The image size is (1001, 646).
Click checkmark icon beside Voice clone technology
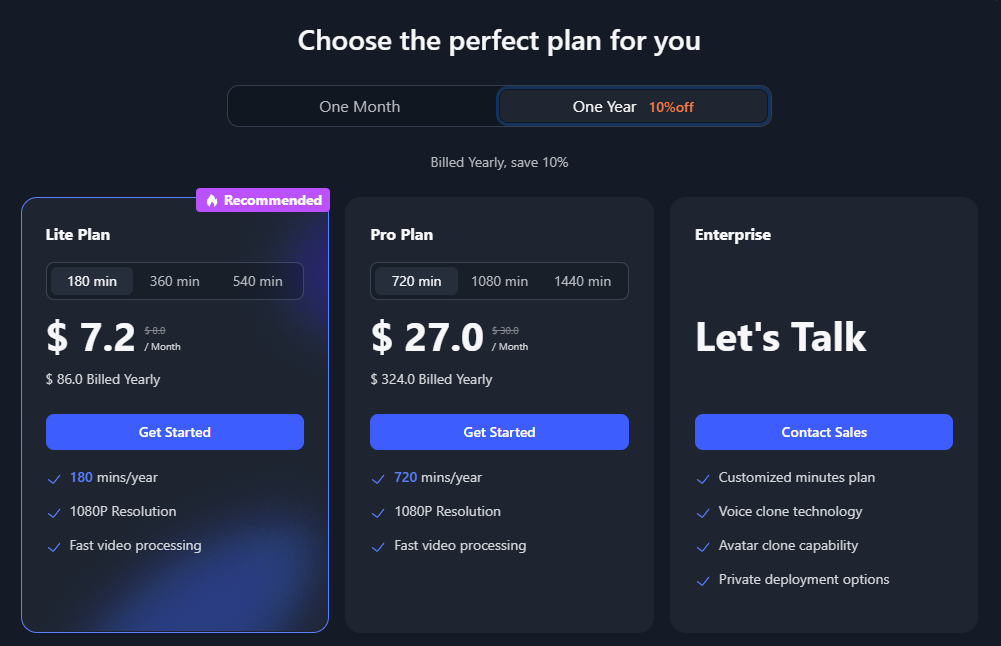coord(703,512)
